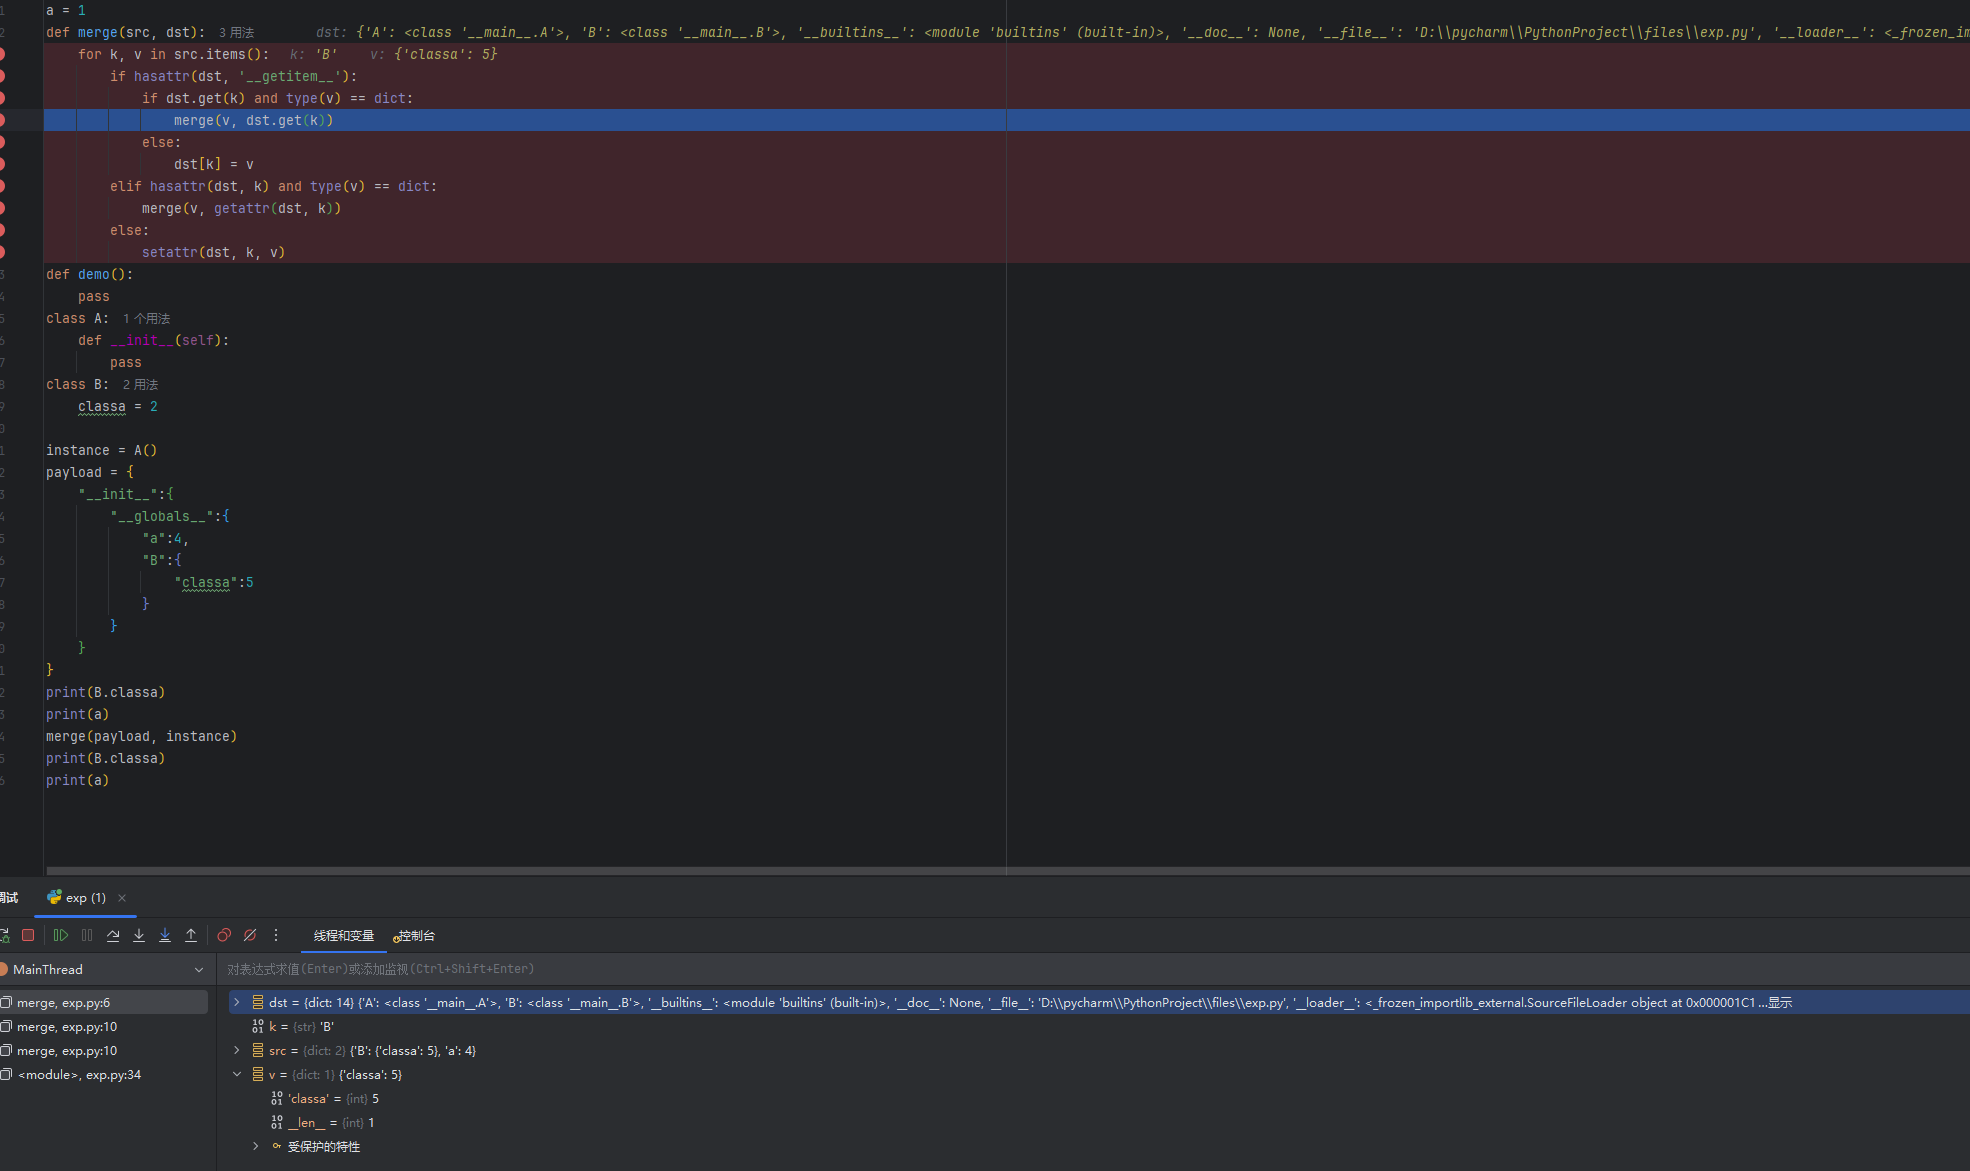
Task: Expand the 受保护的特性 node
Action: (x=256, y=1146)
